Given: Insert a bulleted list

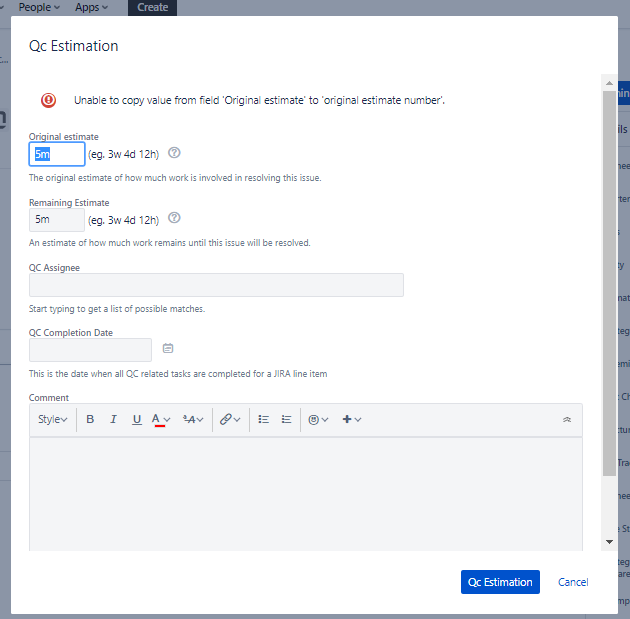Looking at the screenshot, I should (x=264, y=419).
